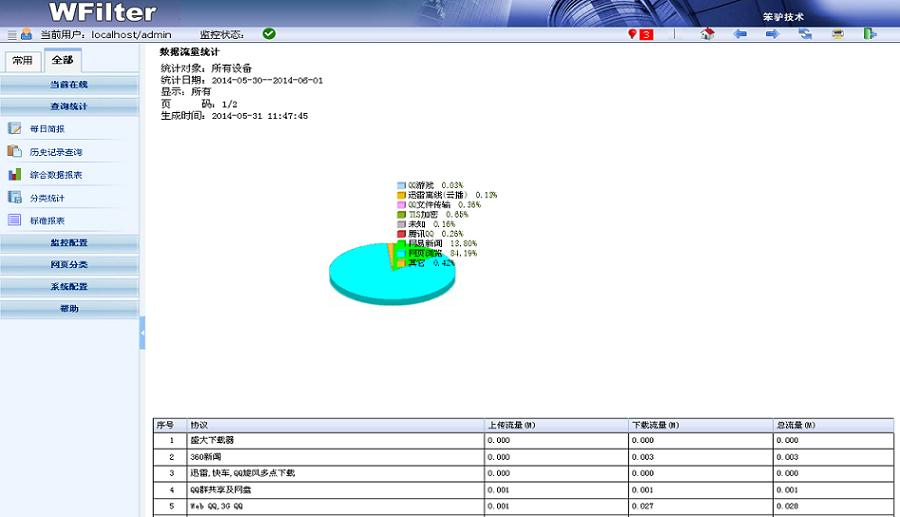Expand the 当前在线 section
The width and height of the screenshot is (900, 517).
click(69, 85)
